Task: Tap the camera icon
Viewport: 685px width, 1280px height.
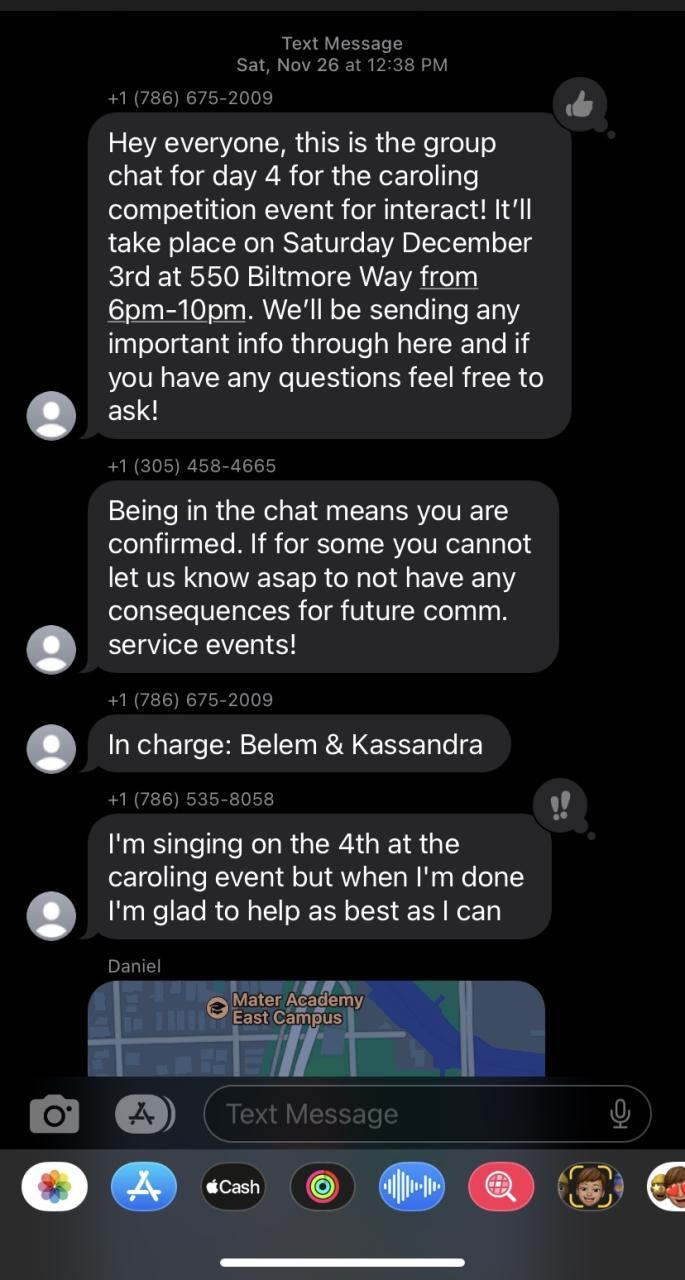Action: point(54,1114)
